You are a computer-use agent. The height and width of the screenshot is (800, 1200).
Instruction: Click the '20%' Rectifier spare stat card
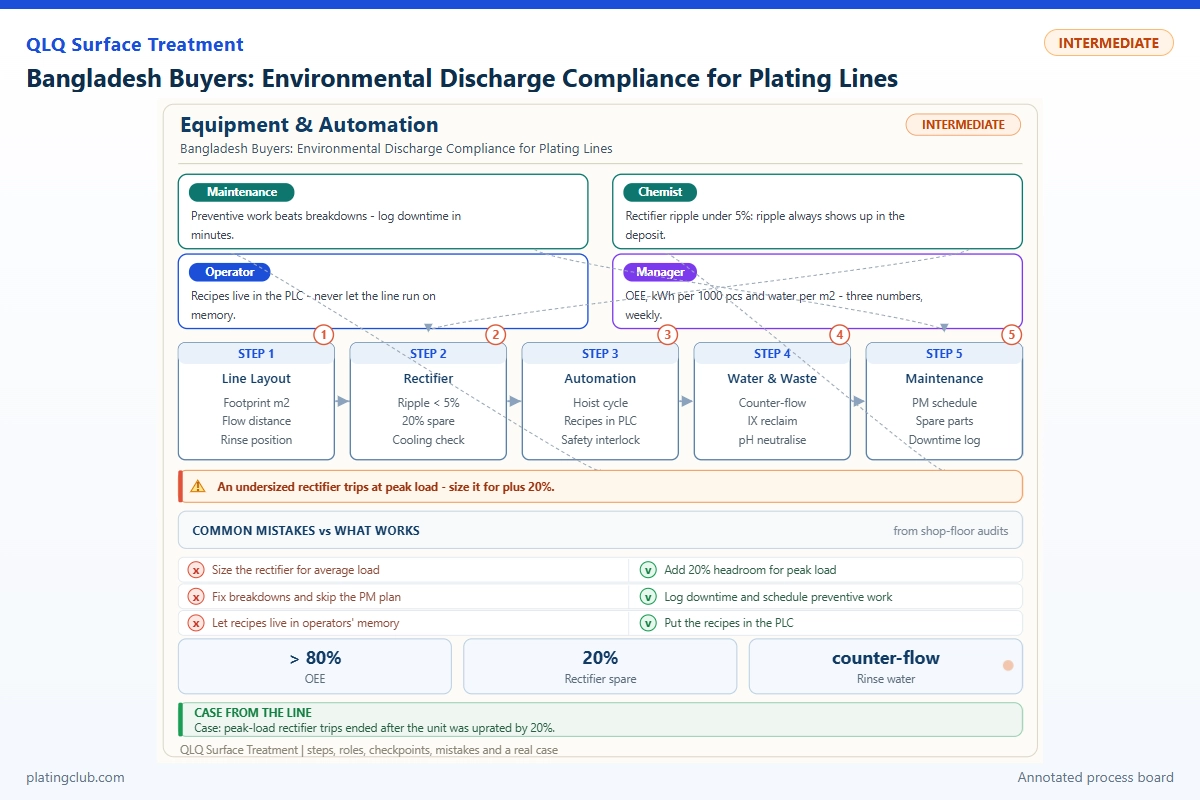(x=600, y=667)
